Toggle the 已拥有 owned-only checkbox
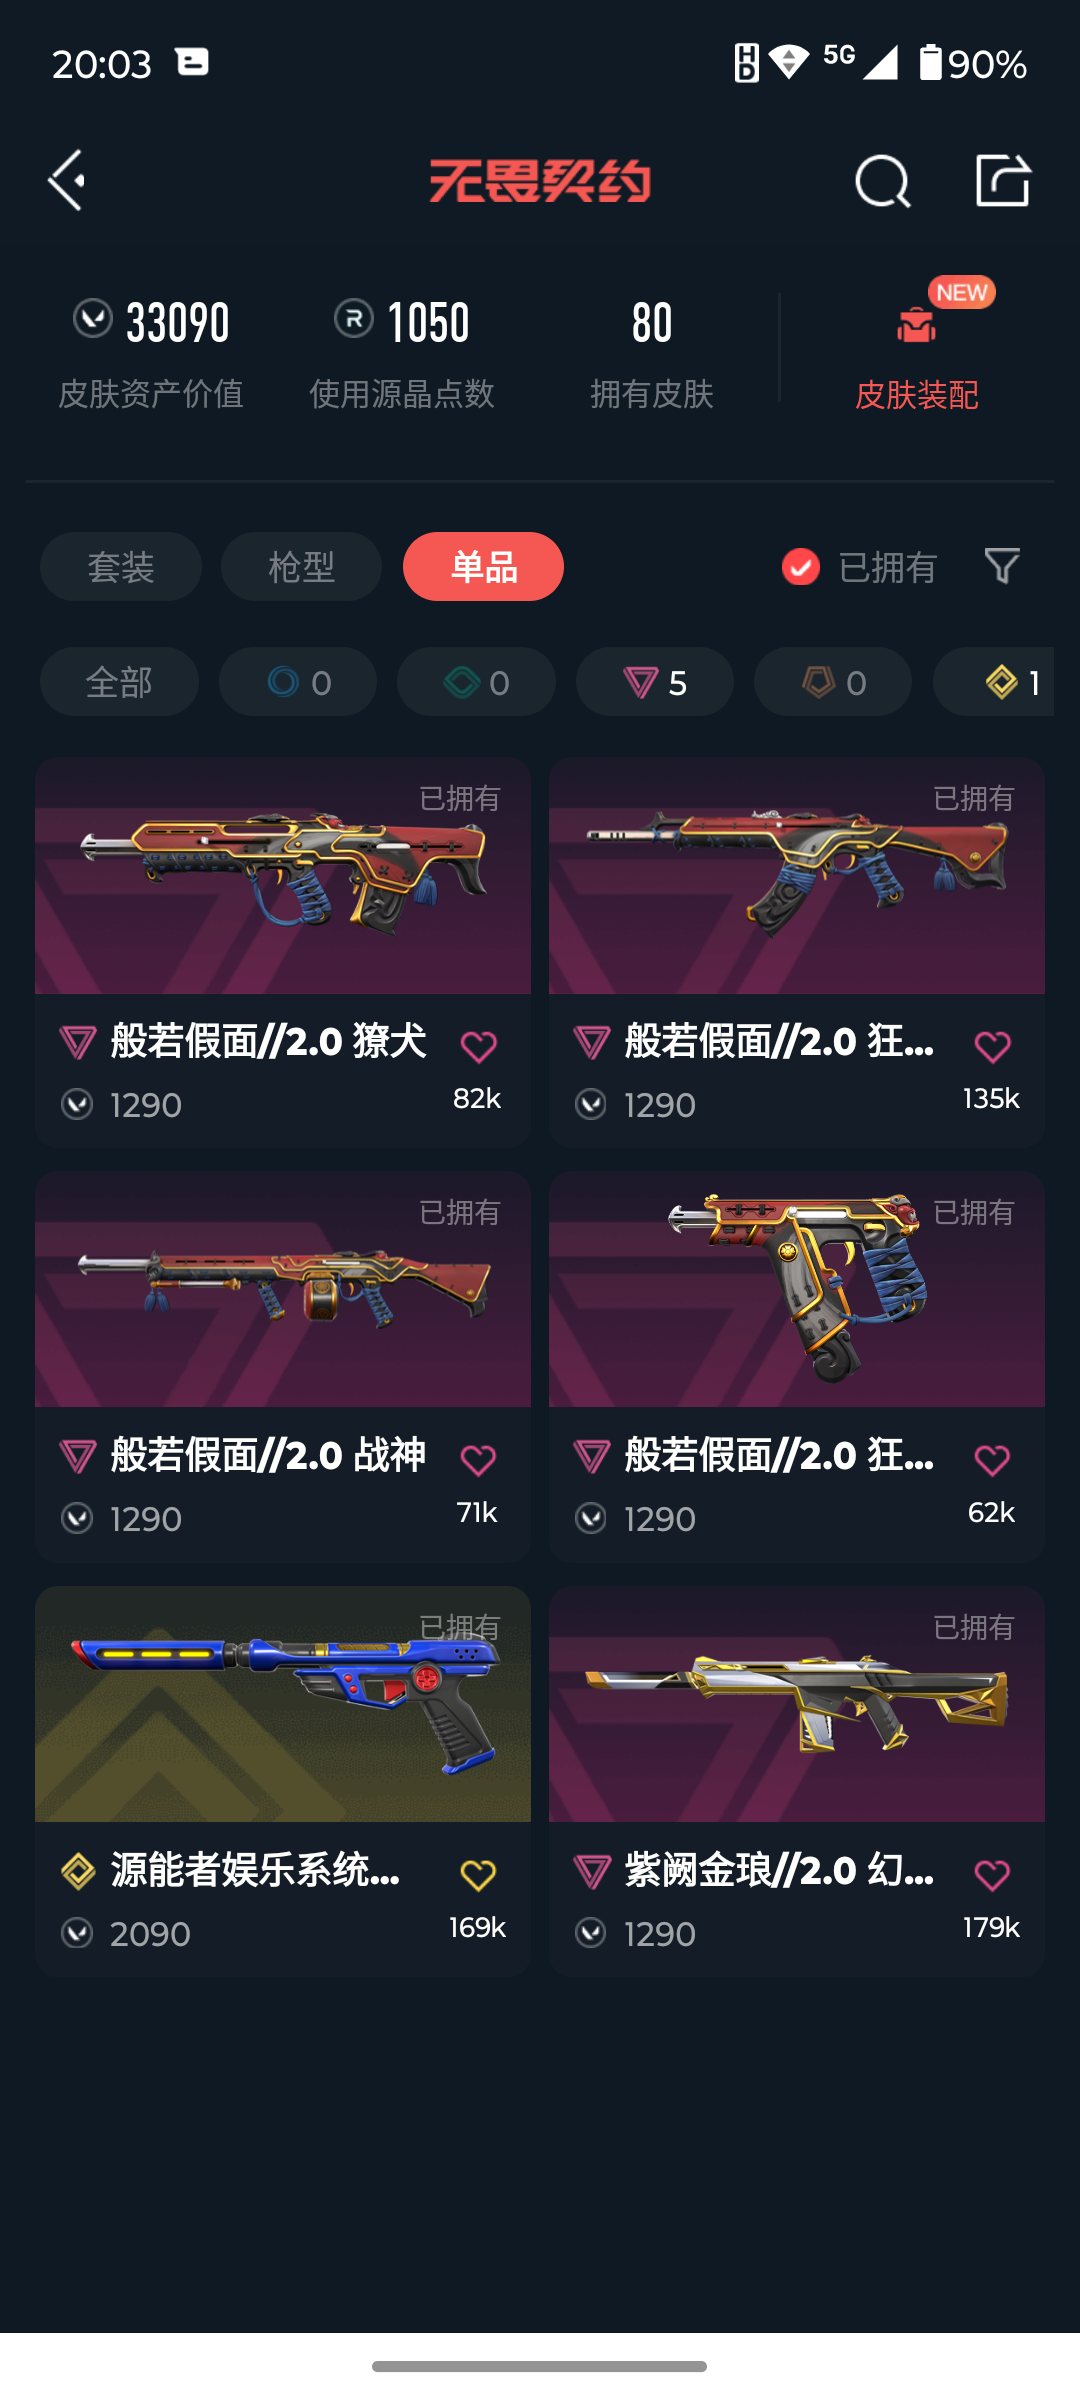The width and height of the screenshot is (1080, 2400). (x=800, y=567)
